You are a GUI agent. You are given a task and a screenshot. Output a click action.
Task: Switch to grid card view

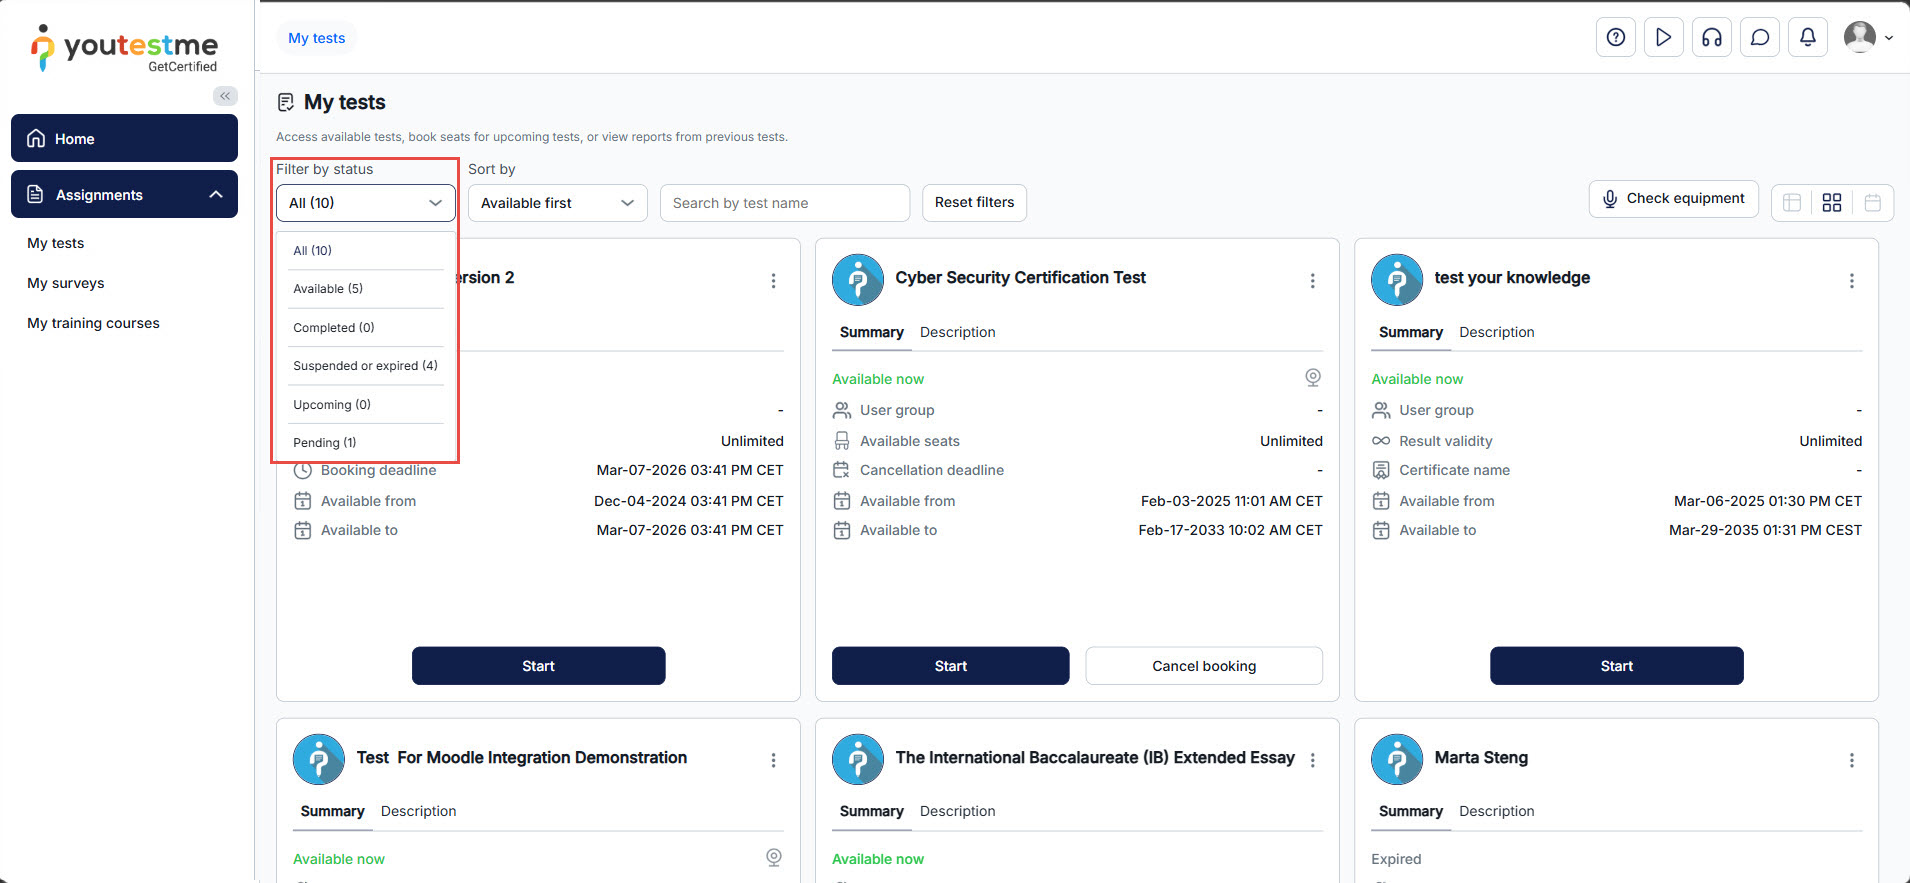(1831, 203)
